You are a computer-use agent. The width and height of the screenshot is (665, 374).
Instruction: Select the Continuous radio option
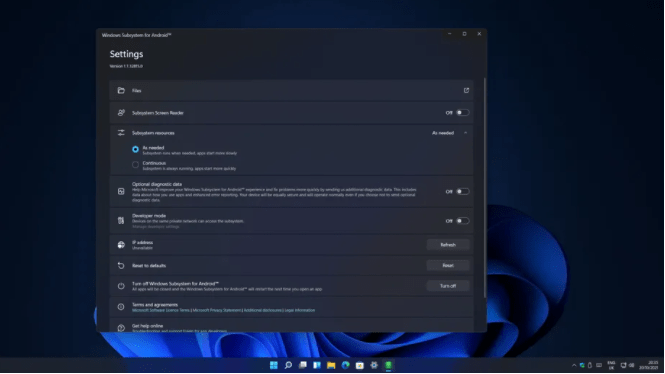135,165
